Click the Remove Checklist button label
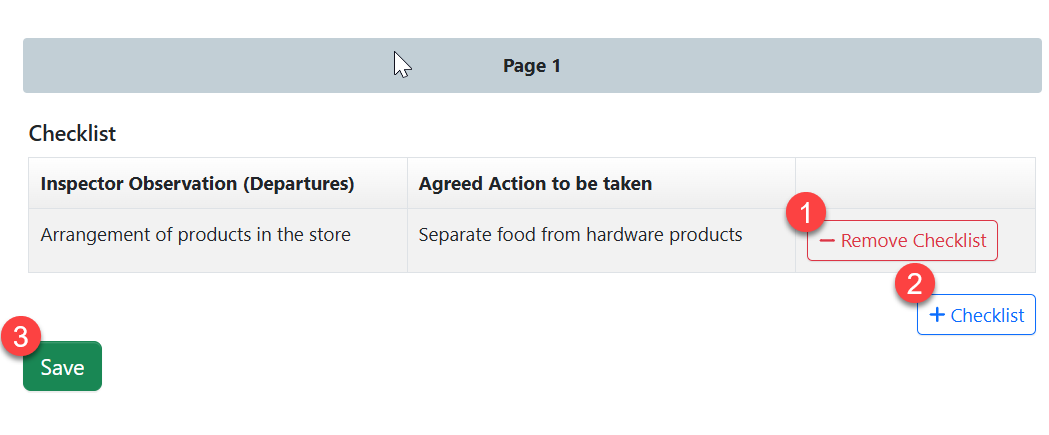The height and width of the screenshot is (435, 1049). pos(913,241)
